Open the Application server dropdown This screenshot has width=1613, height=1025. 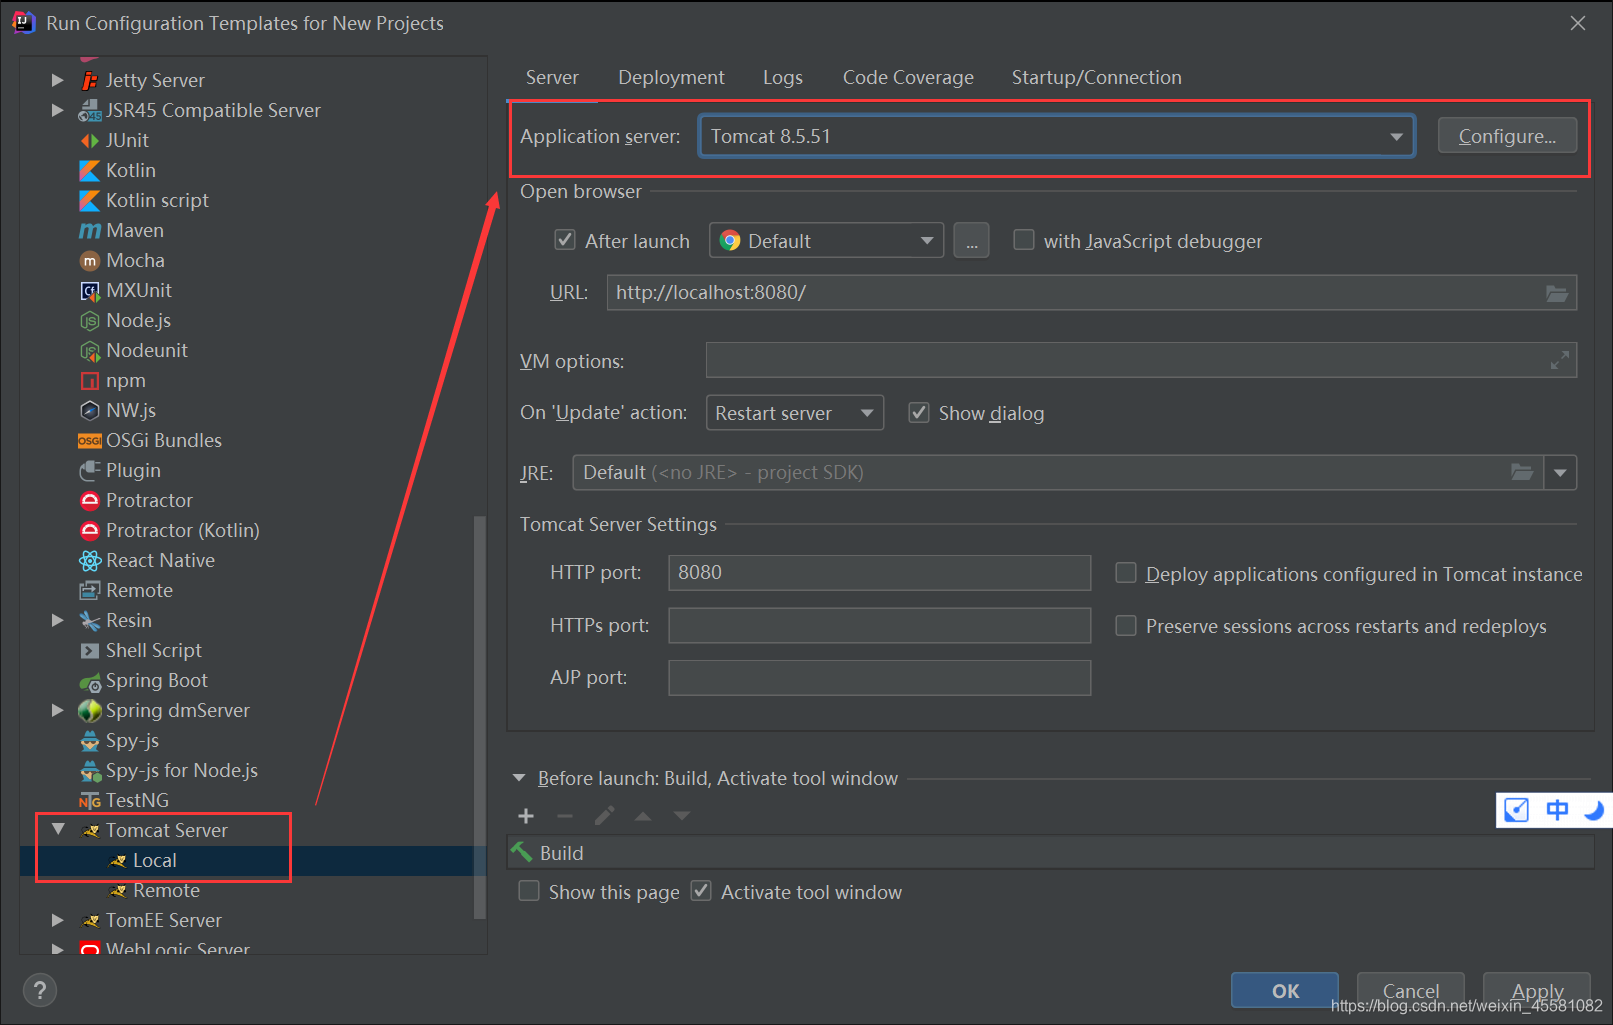[x=1396, y=137]
